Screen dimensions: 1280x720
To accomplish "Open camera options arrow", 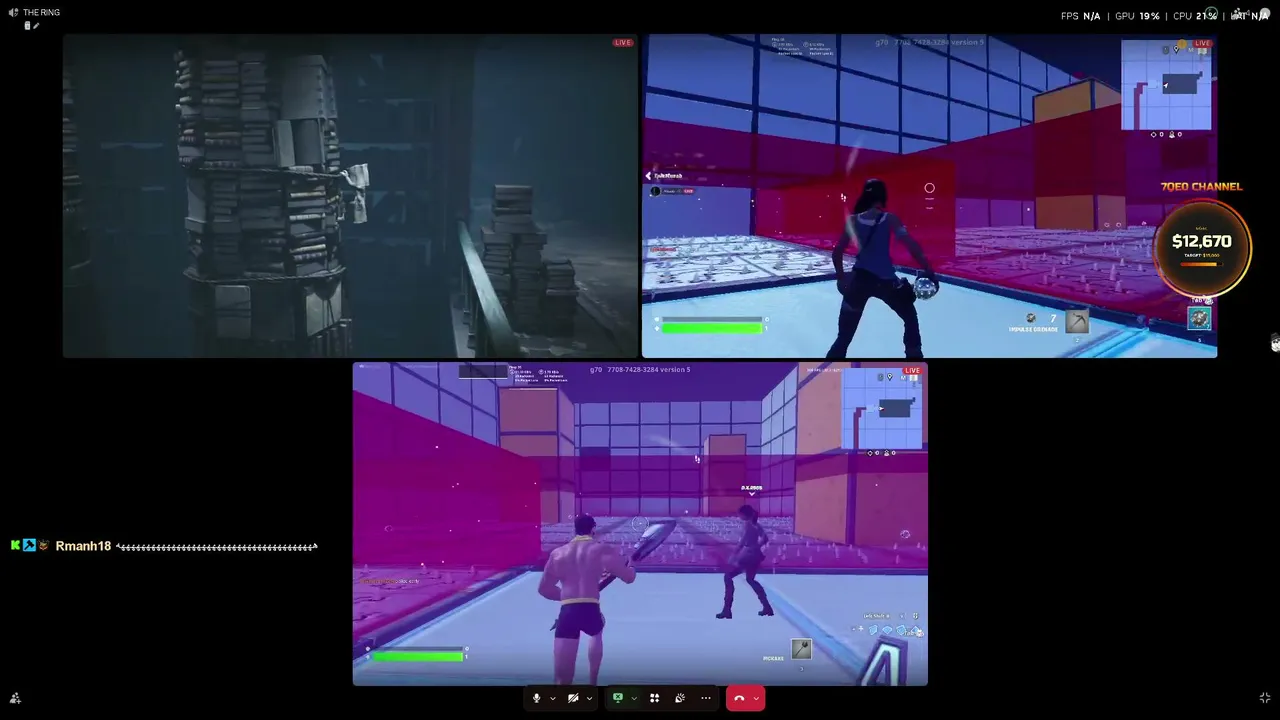I will [x=589, y=698].
